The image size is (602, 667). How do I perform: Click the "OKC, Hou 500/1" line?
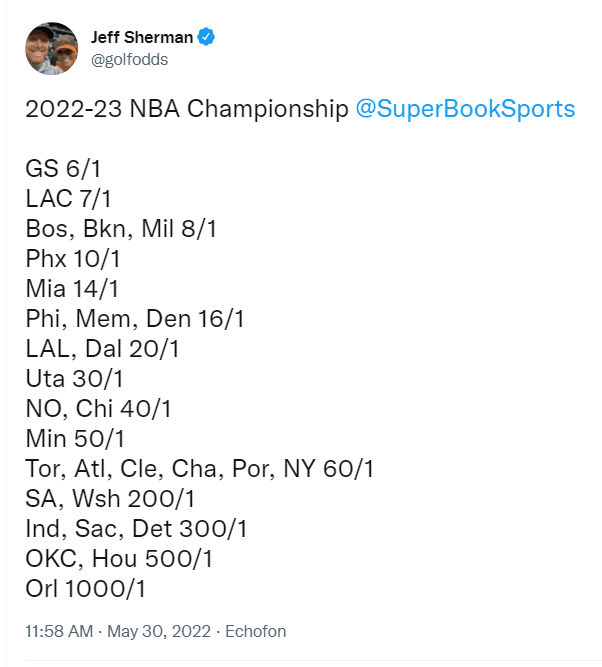[119, 559]
